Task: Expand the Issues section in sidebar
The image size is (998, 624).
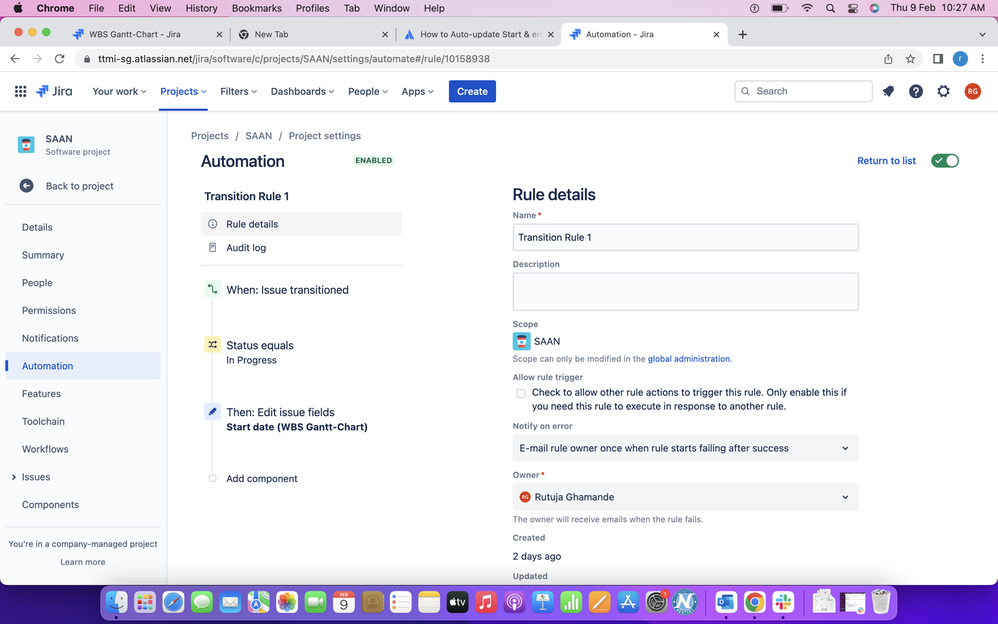Action: coord(14,477)
